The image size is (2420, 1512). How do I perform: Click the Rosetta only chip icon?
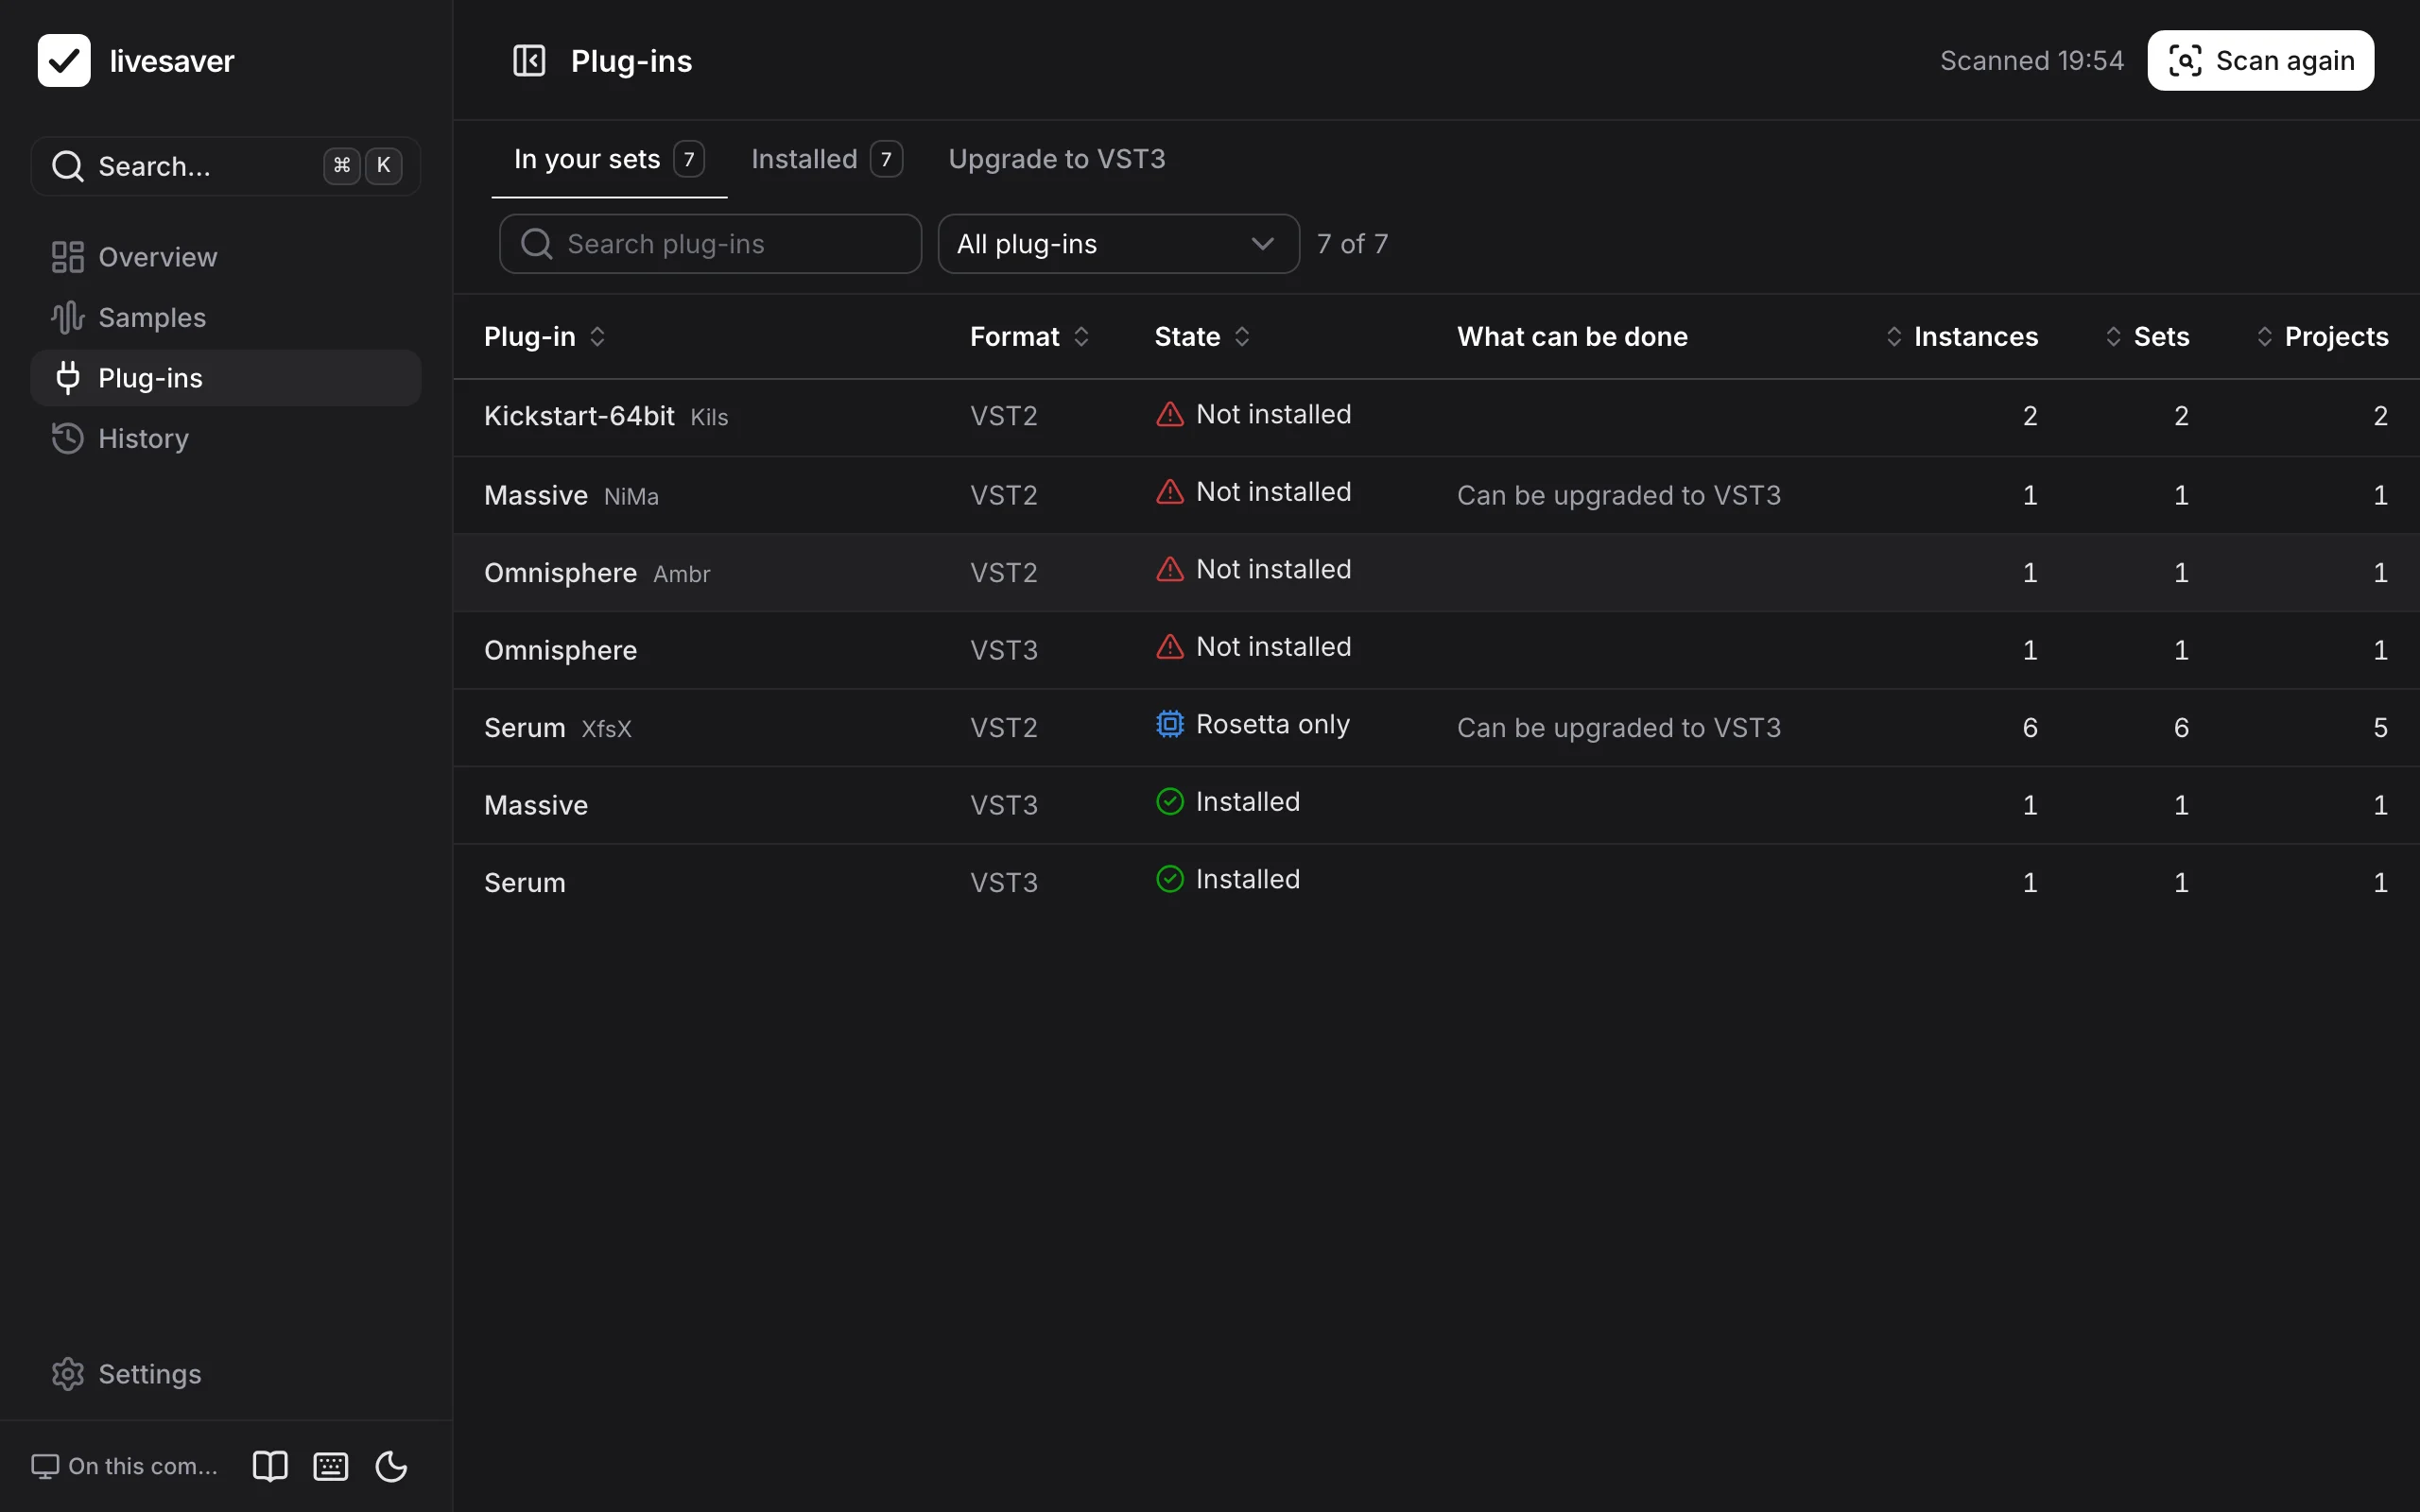coord(1170,724)
